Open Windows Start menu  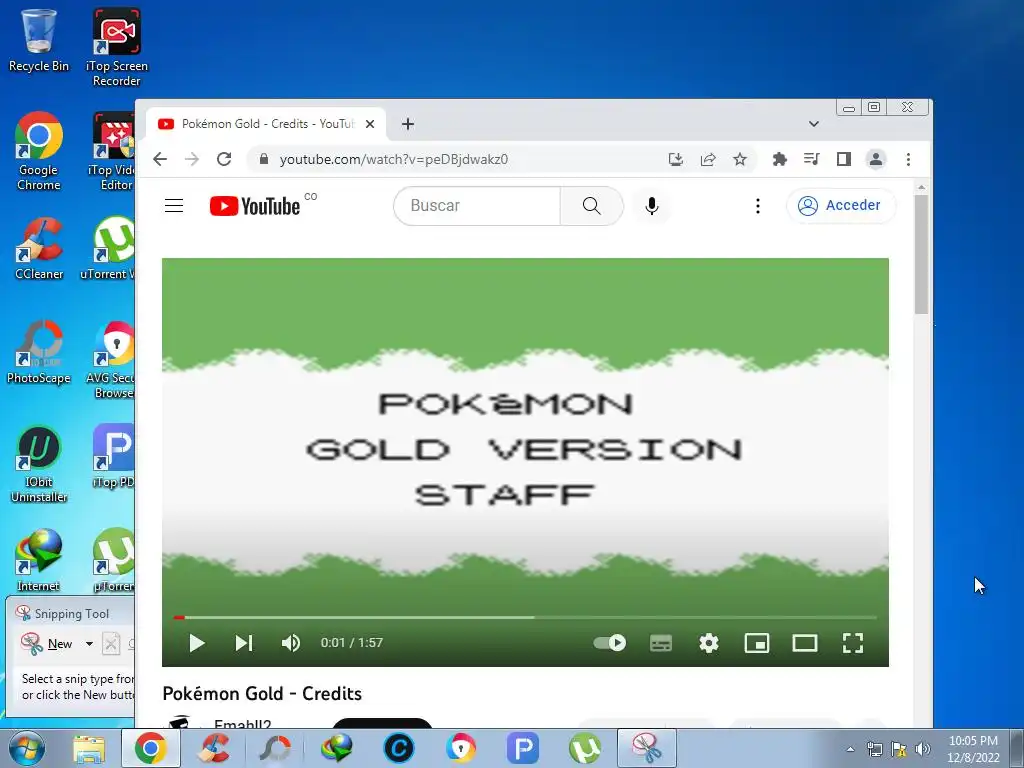tap(26, 748)
